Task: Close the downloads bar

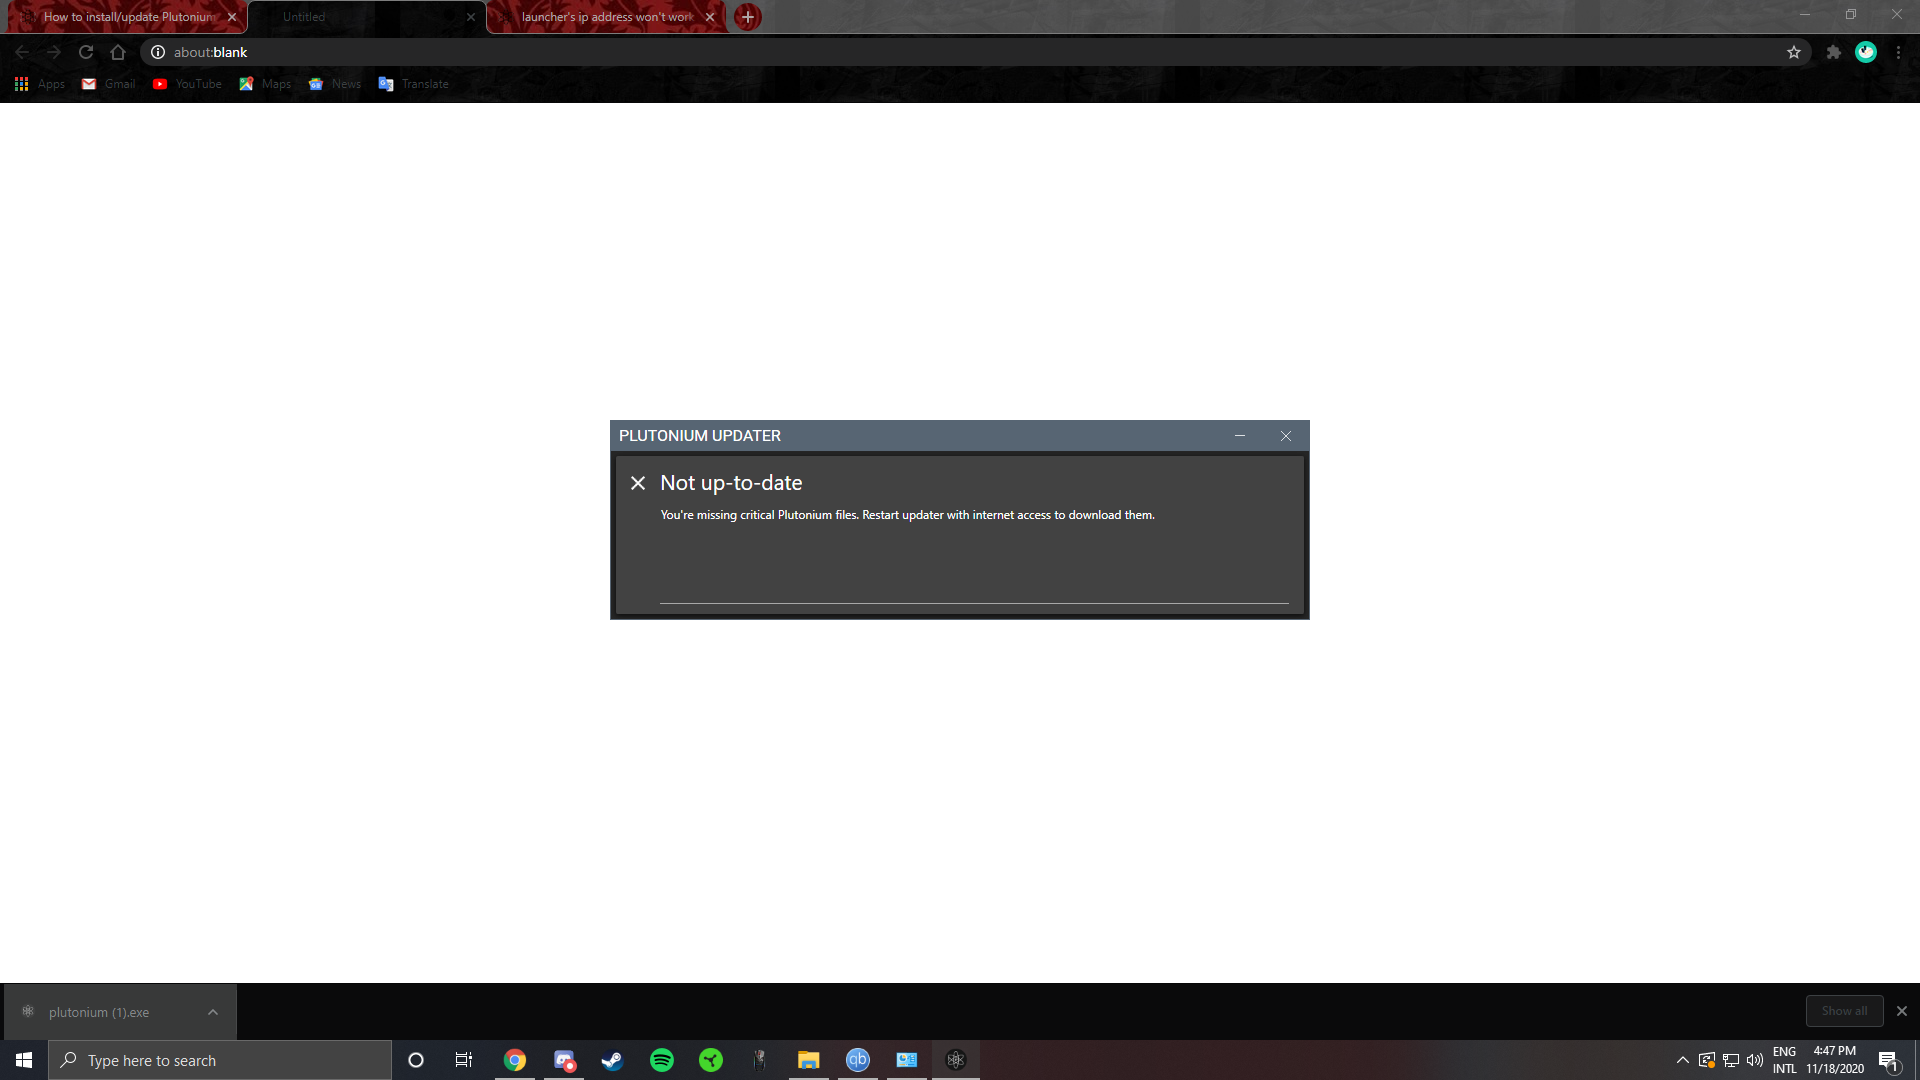Action: [x=1902, y=1011]
